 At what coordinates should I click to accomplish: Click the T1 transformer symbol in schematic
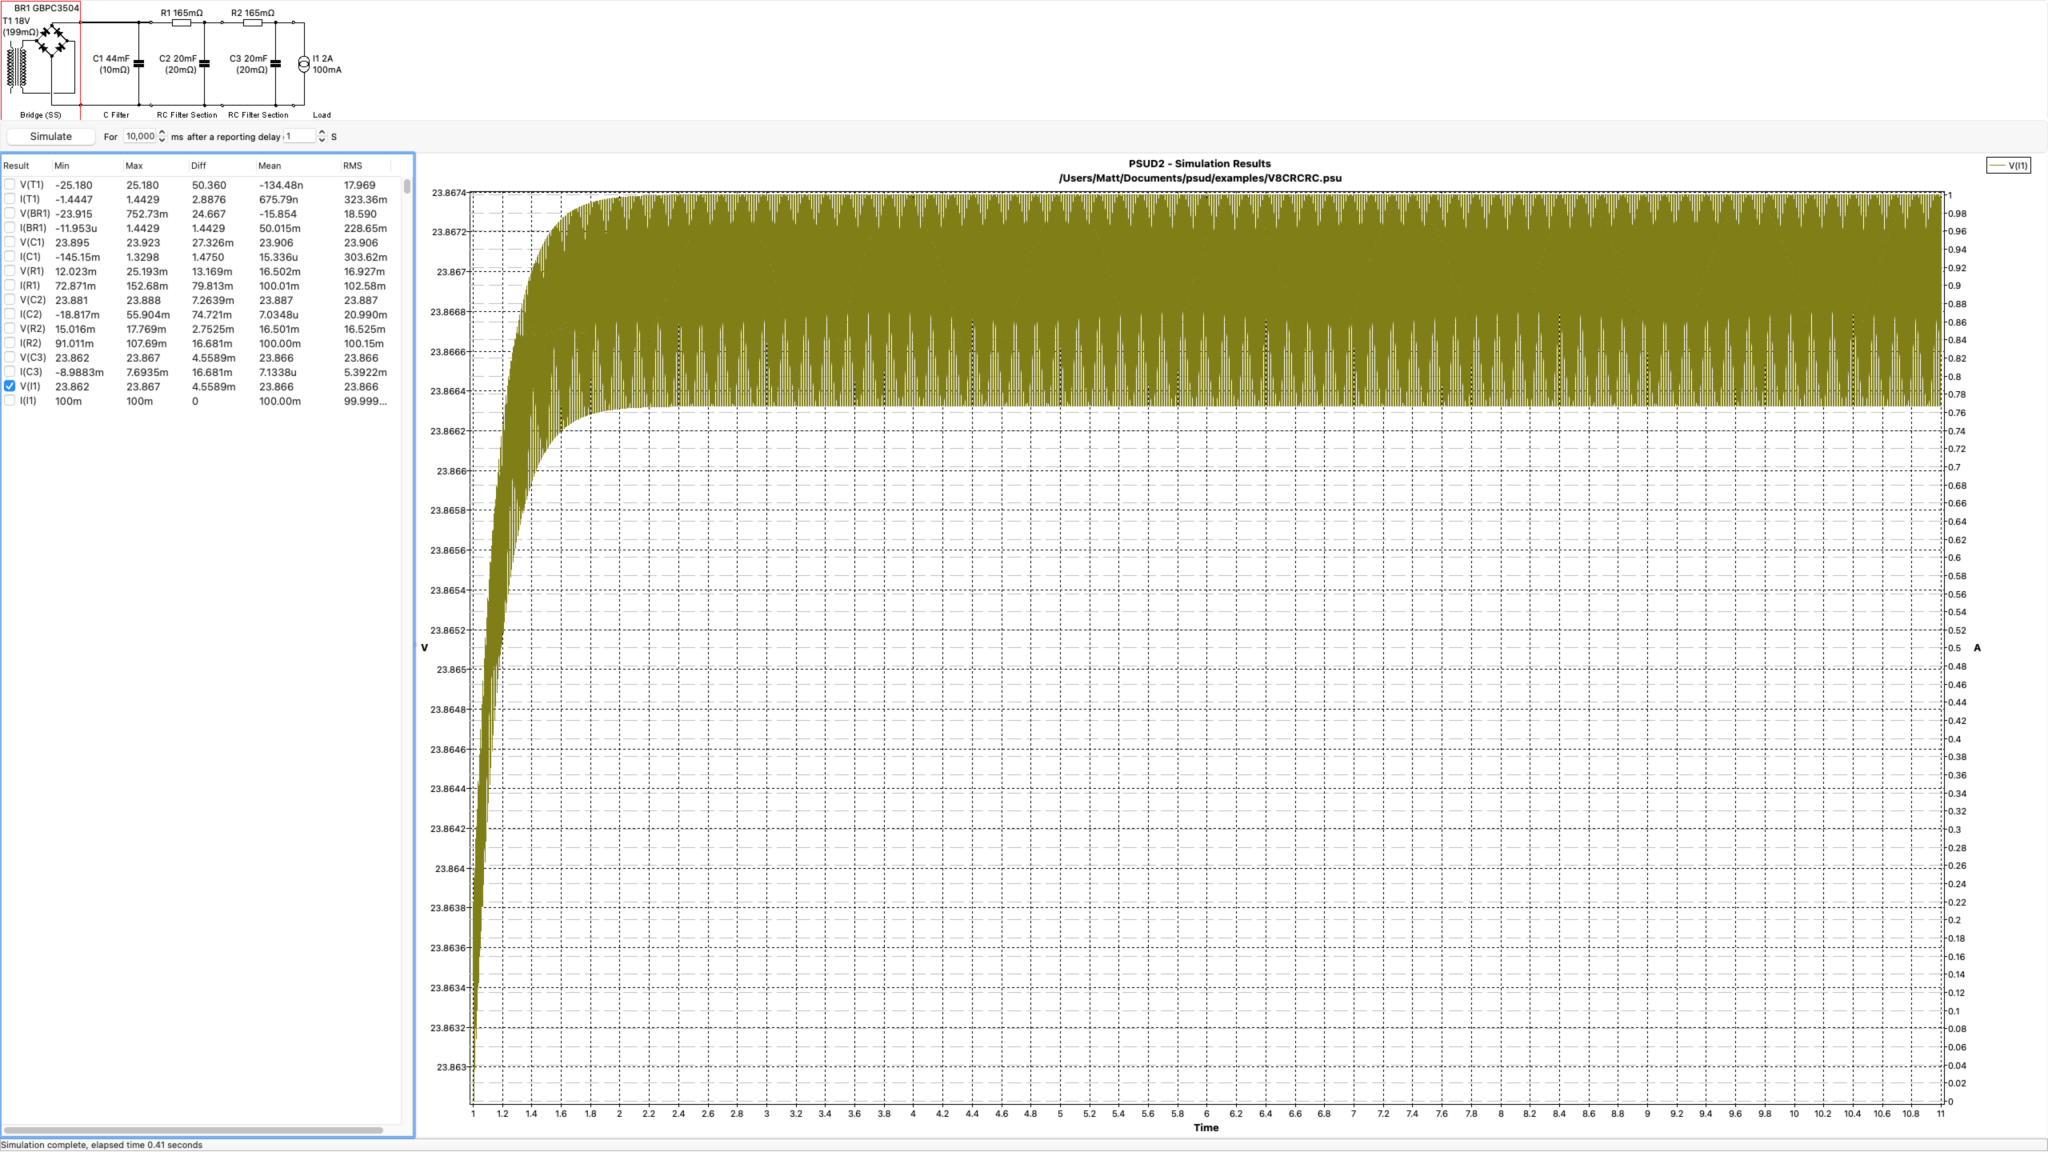[x=16, y=67]
